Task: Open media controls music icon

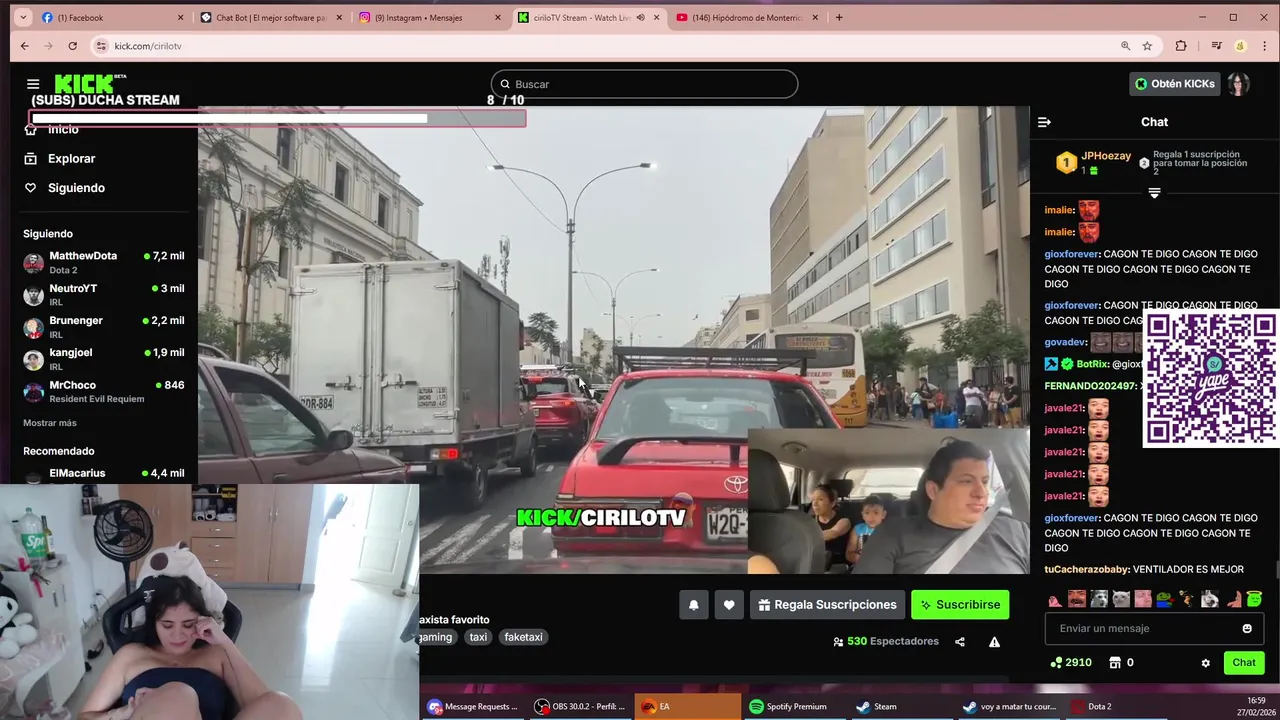Action: click(x=1216, y=46)
